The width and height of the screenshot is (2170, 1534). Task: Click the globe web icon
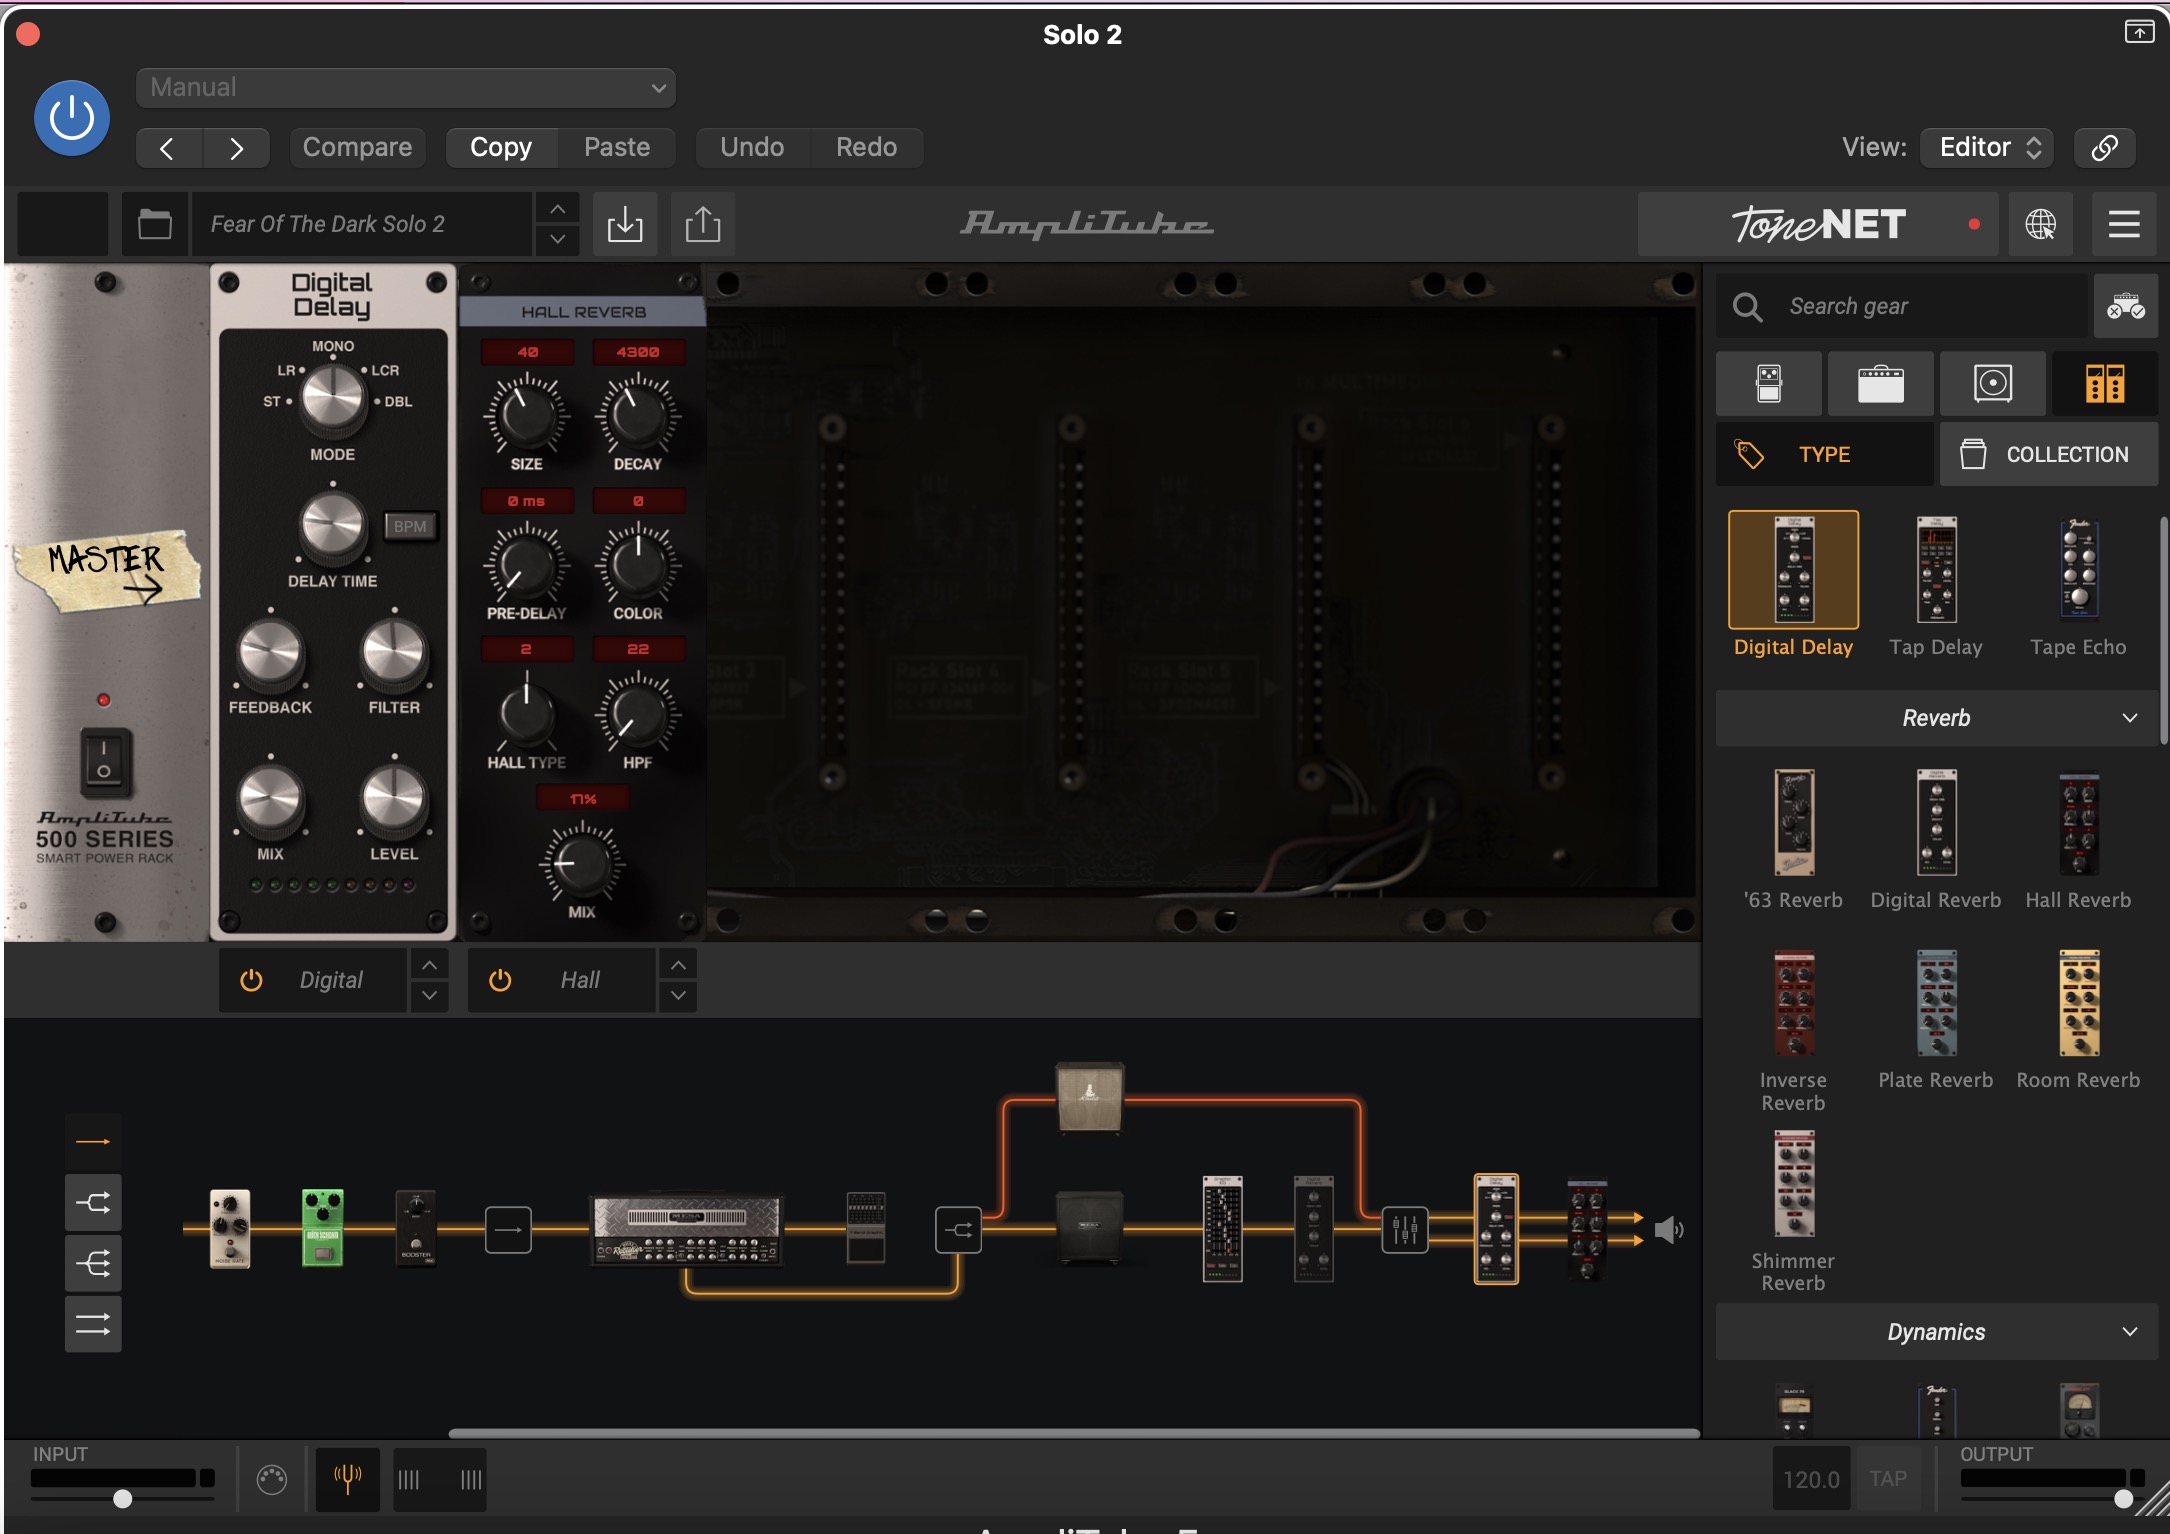2040,224
